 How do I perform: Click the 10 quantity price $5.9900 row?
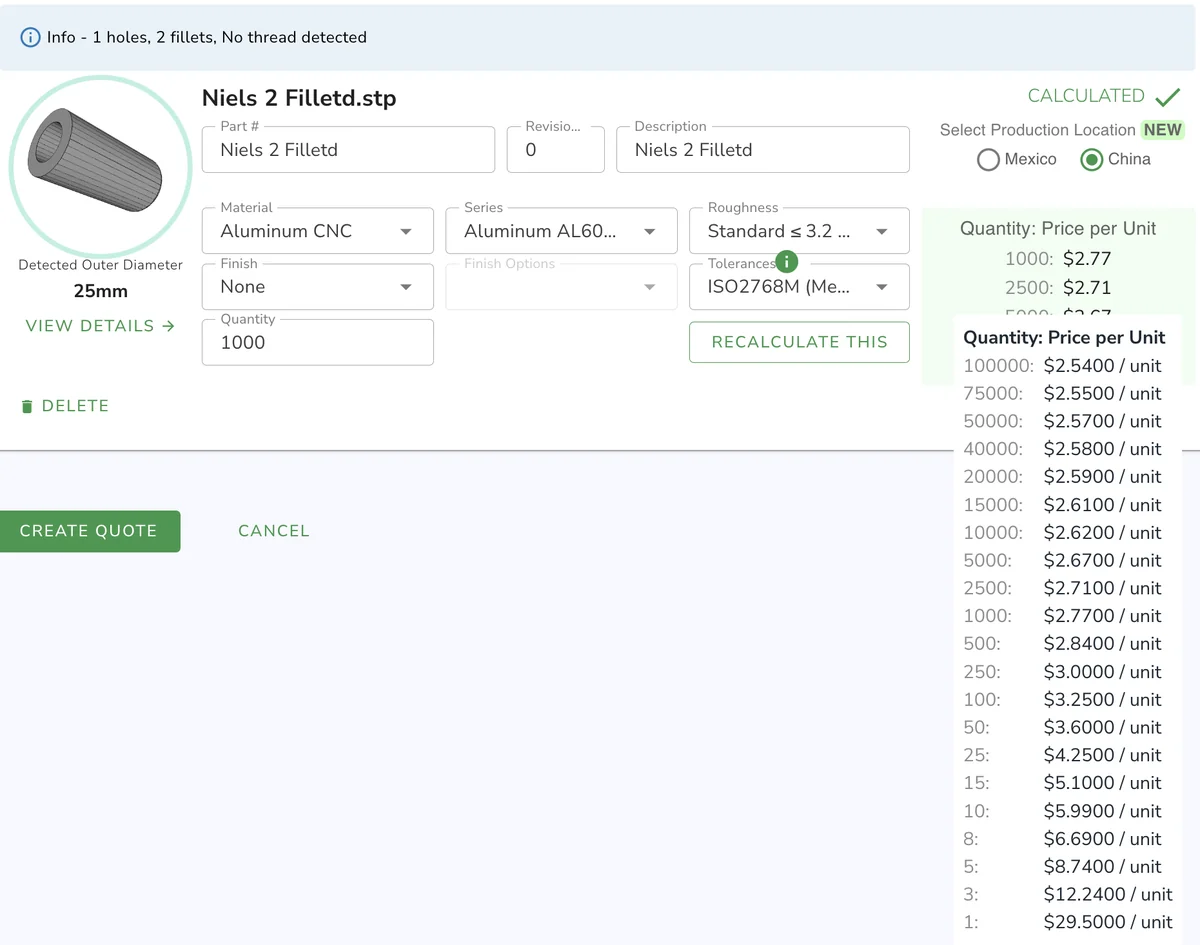coord(1063,811)
